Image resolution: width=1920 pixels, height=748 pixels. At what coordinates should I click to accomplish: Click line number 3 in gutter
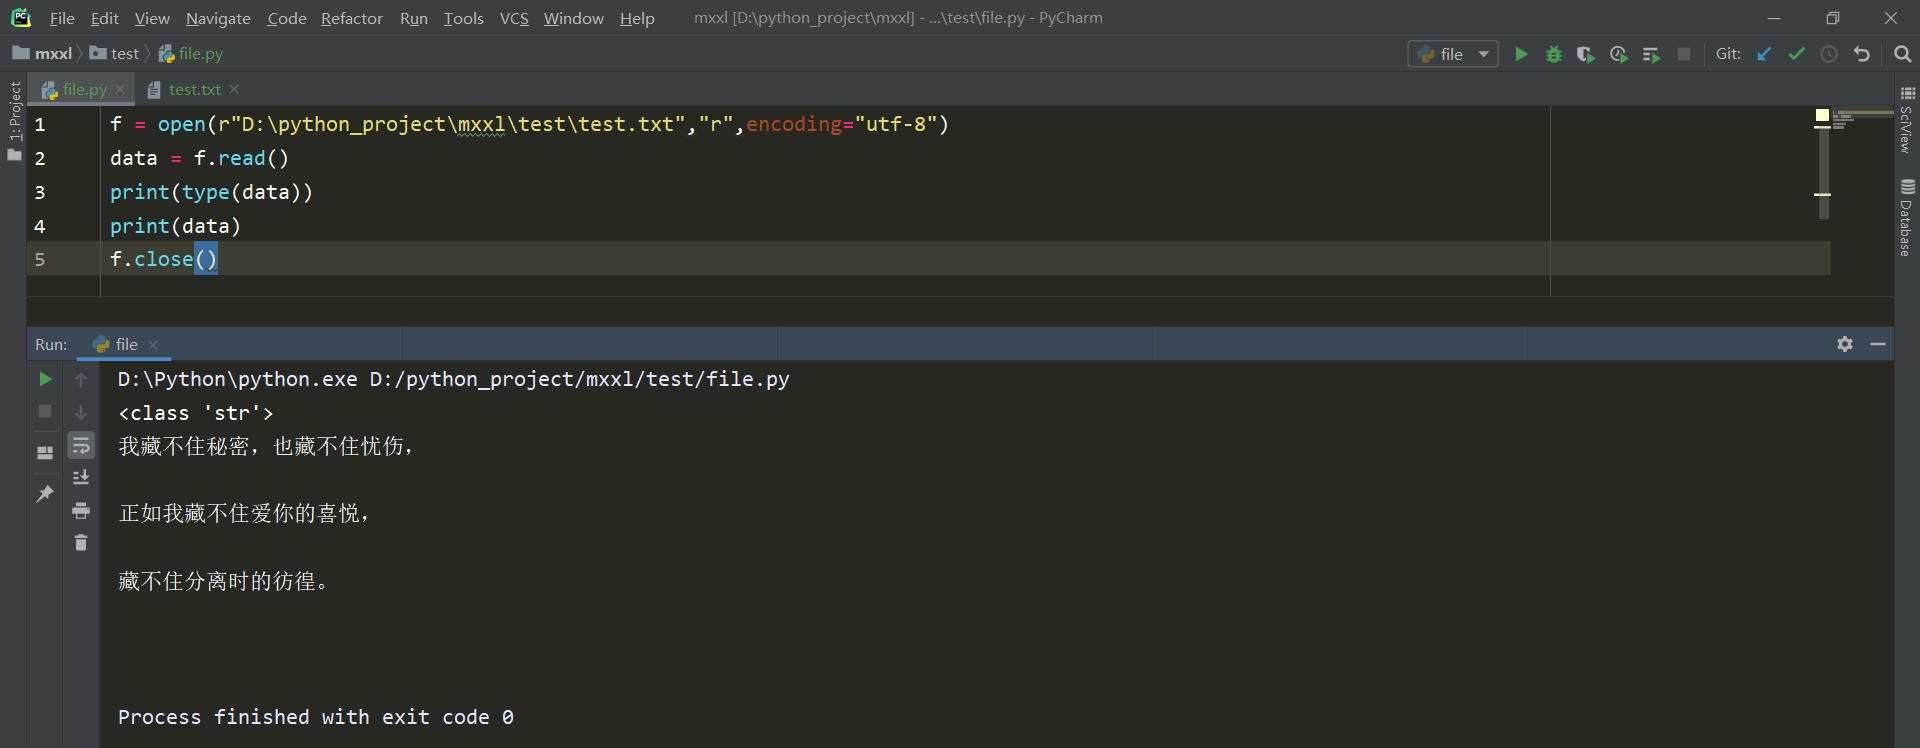click(x=40, y=192)
